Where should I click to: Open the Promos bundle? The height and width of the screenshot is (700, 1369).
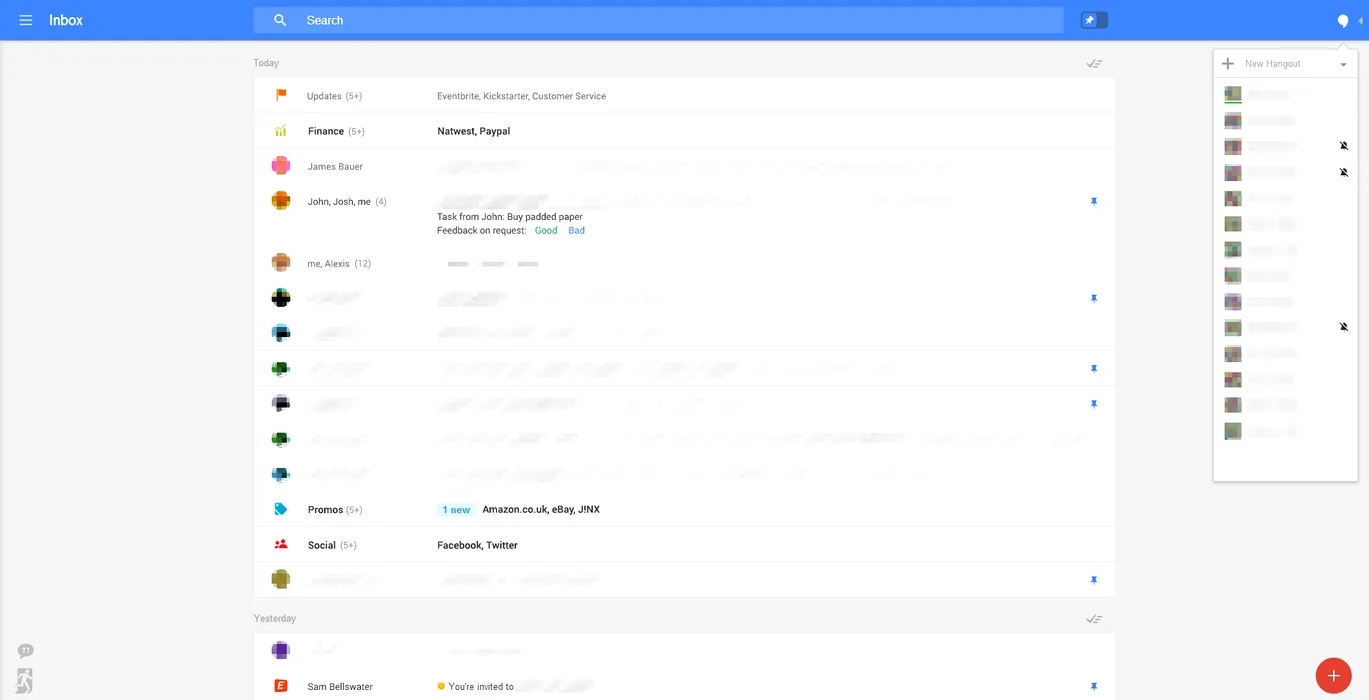(x=325, y=510)
